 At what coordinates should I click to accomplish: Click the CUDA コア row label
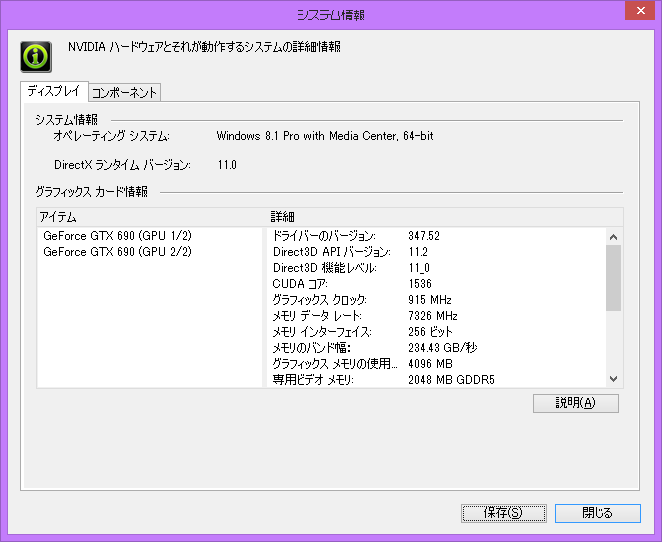coord(300,284)
